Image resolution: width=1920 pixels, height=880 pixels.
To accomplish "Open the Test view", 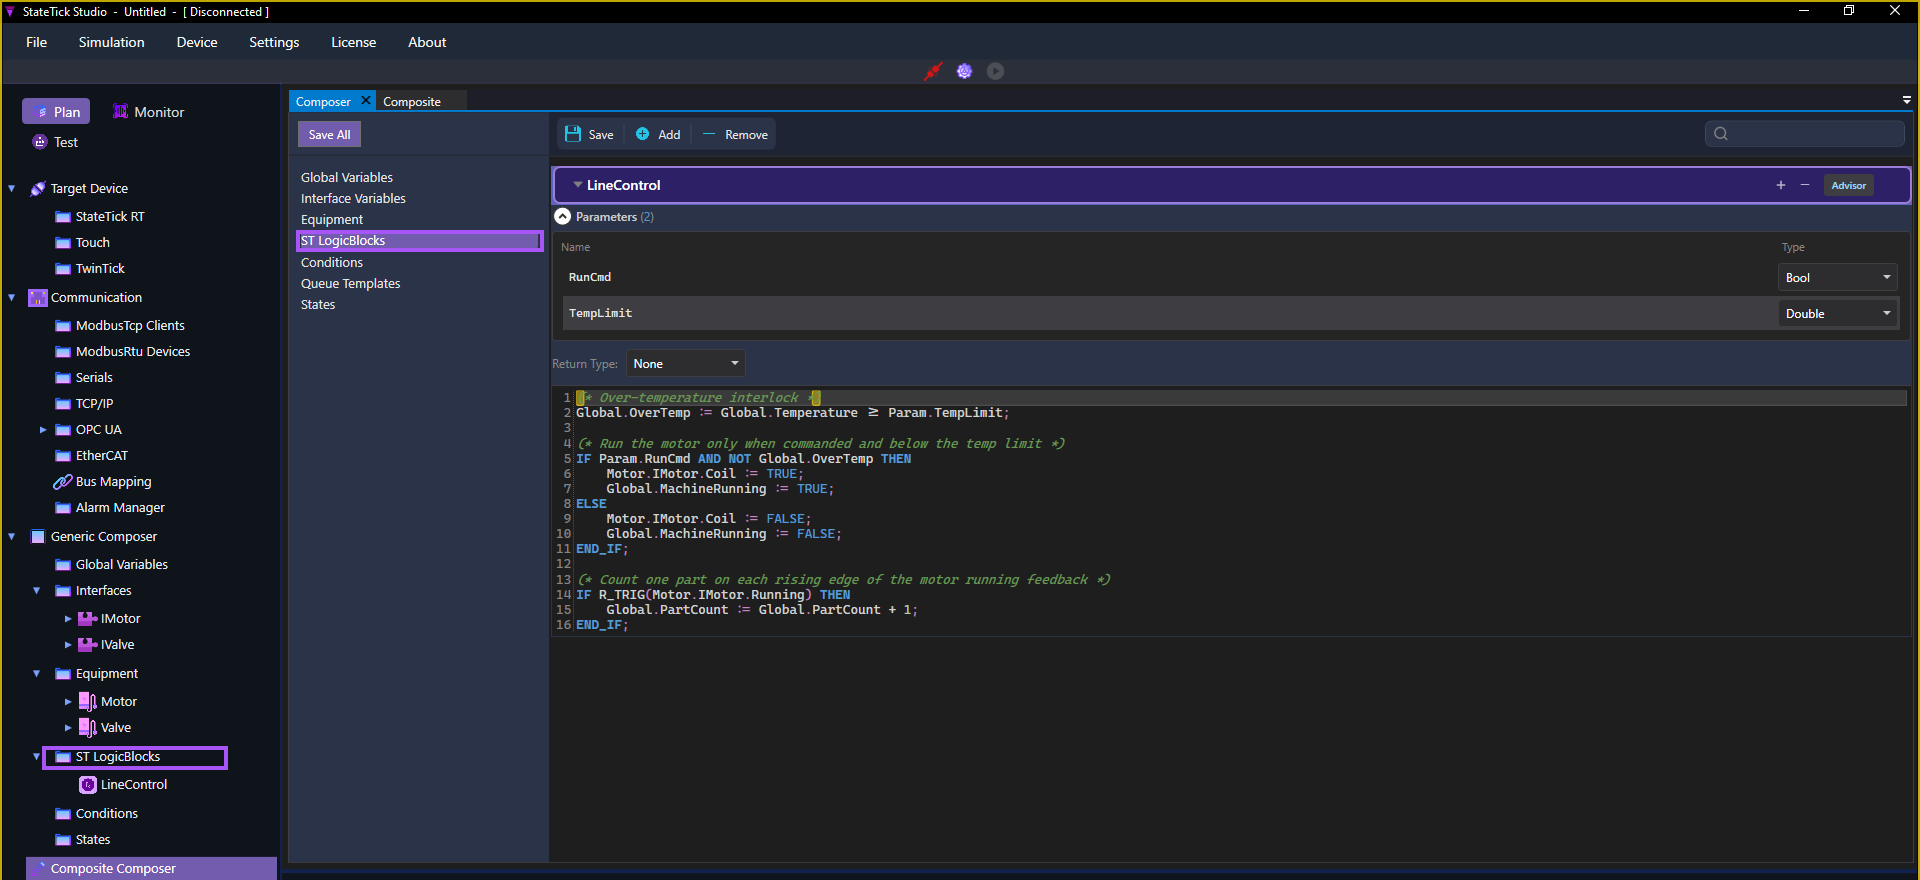I will click(54, 142).
